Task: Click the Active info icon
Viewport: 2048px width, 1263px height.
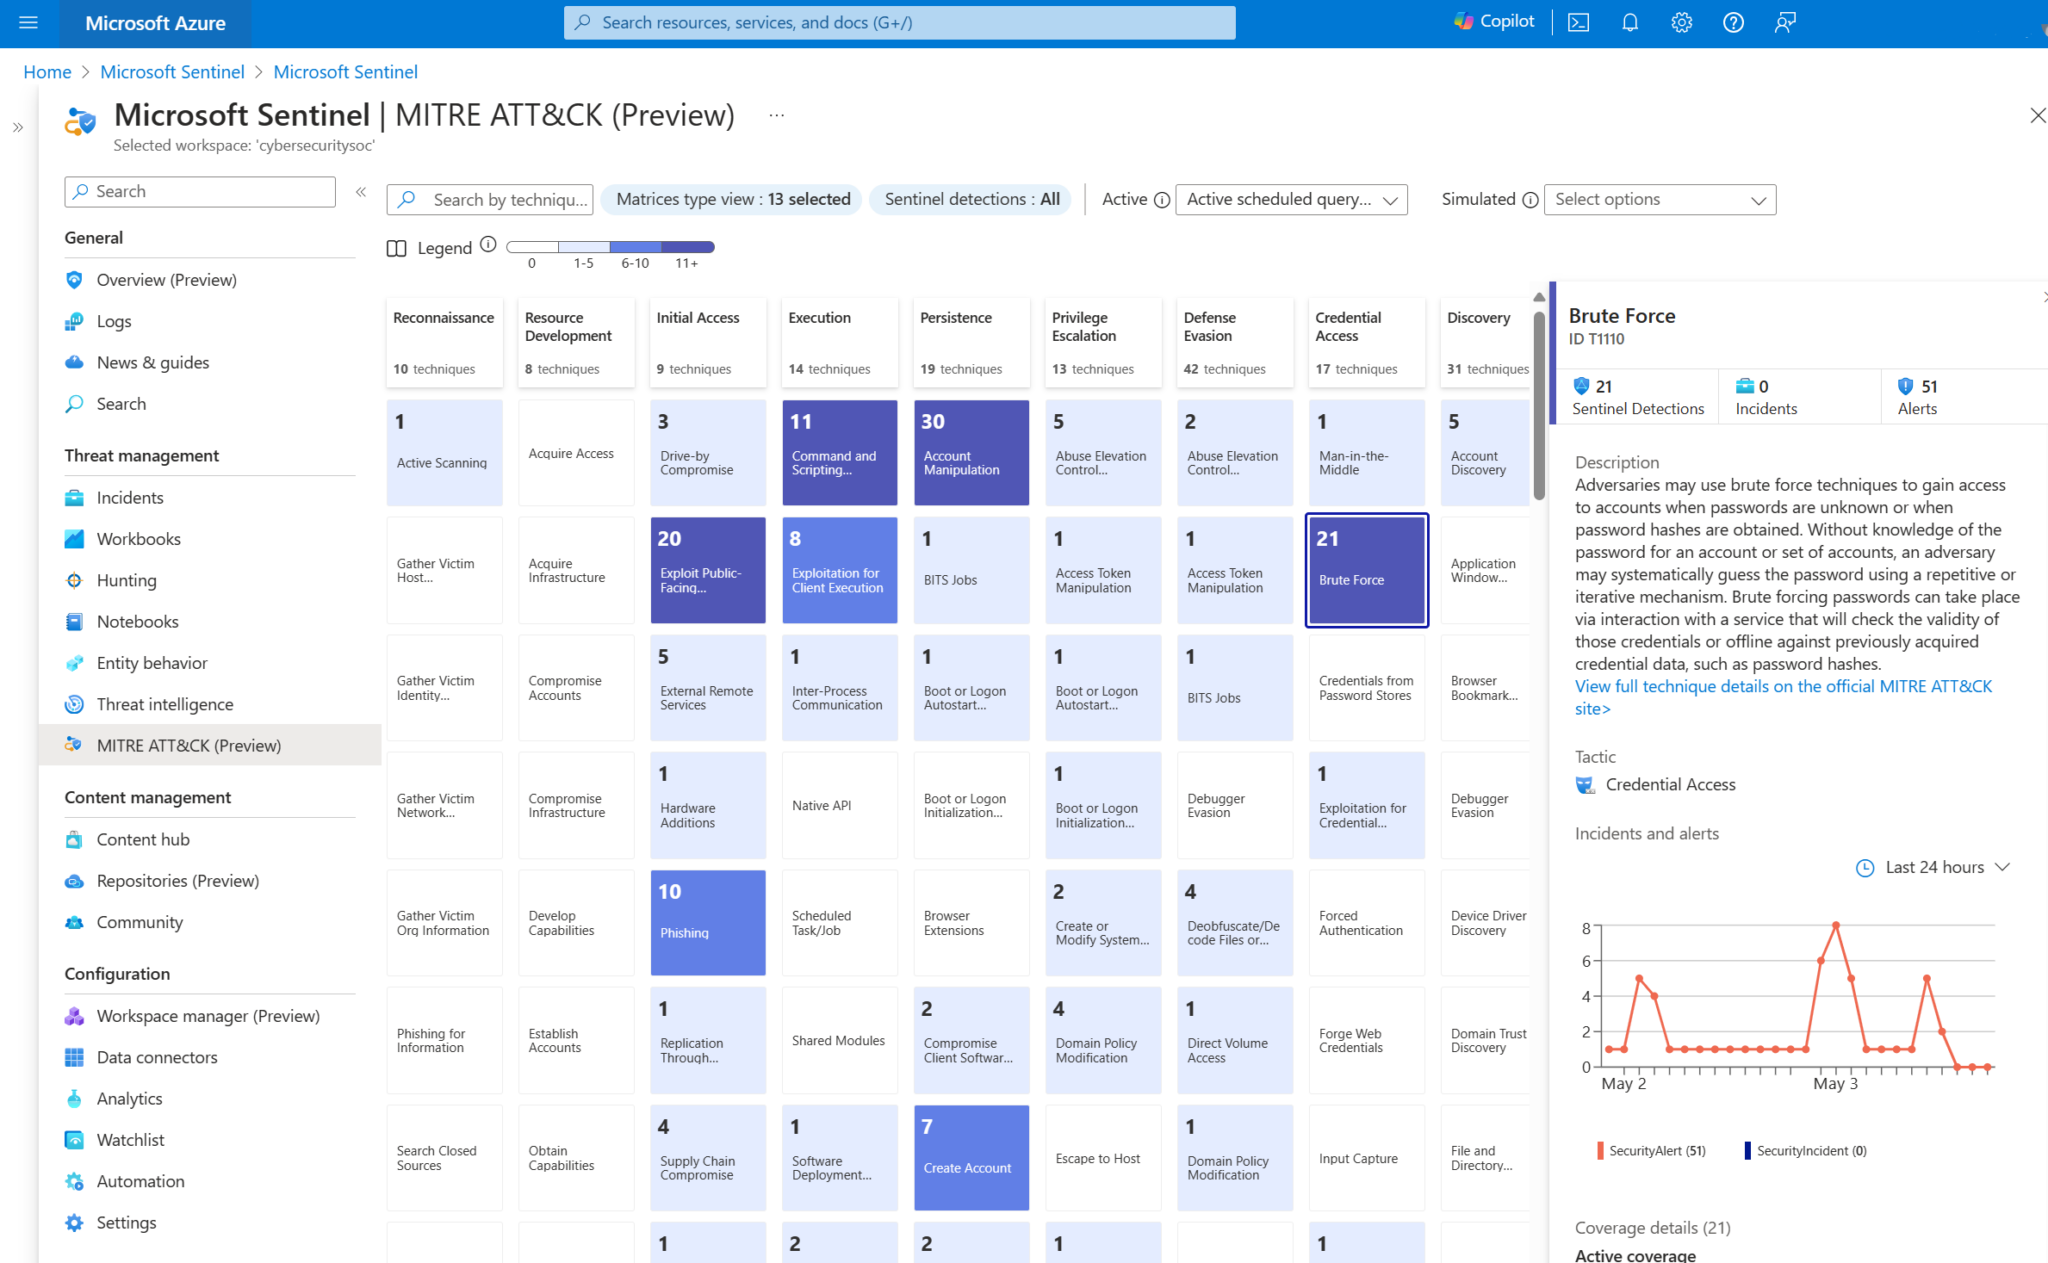Action: coord(1161,200)
